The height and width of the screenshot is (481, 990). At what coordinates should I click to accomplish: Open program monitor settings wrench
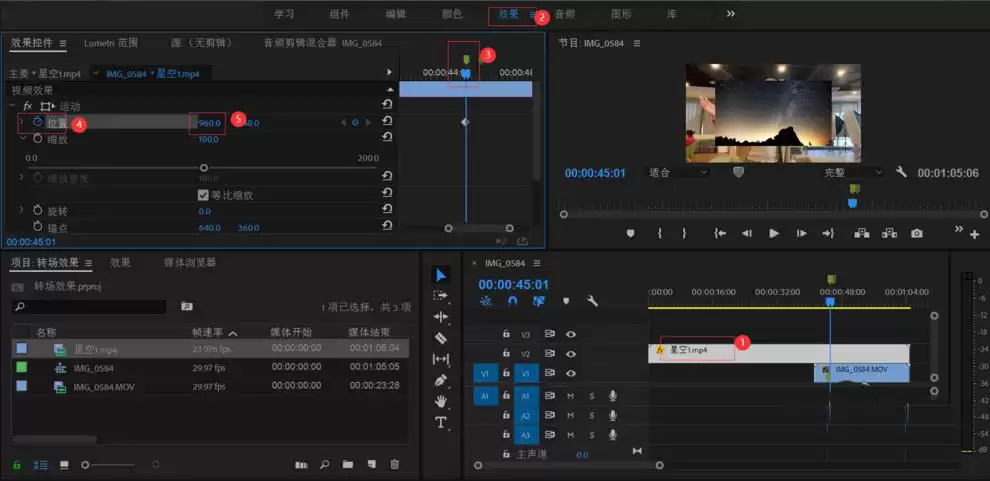(902, 172)
